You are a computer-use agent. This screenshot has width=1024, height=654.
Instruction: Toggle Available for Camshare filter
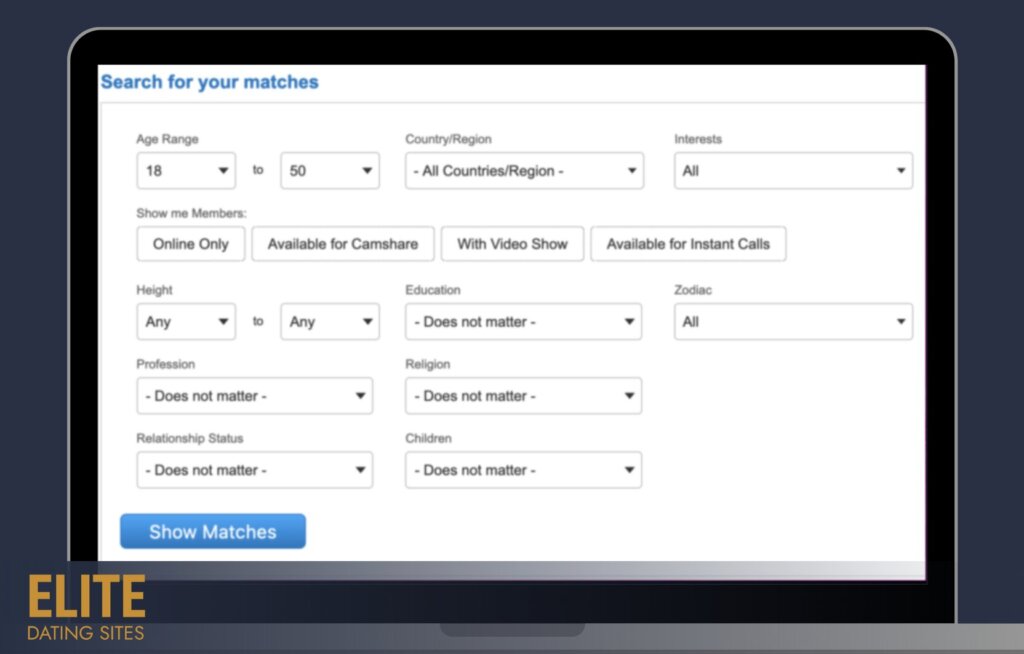tap(342, 244)
